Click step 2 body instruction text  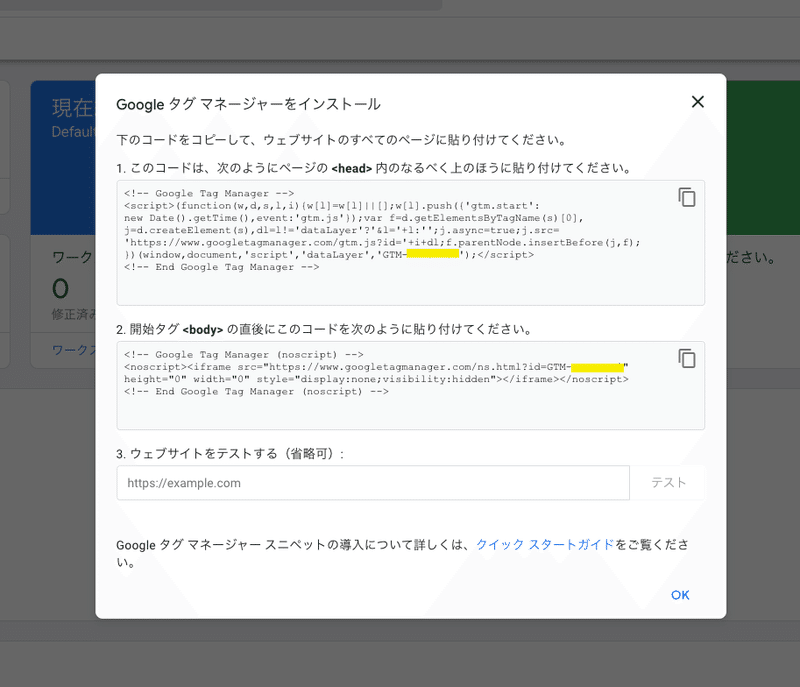click(325, 329)
